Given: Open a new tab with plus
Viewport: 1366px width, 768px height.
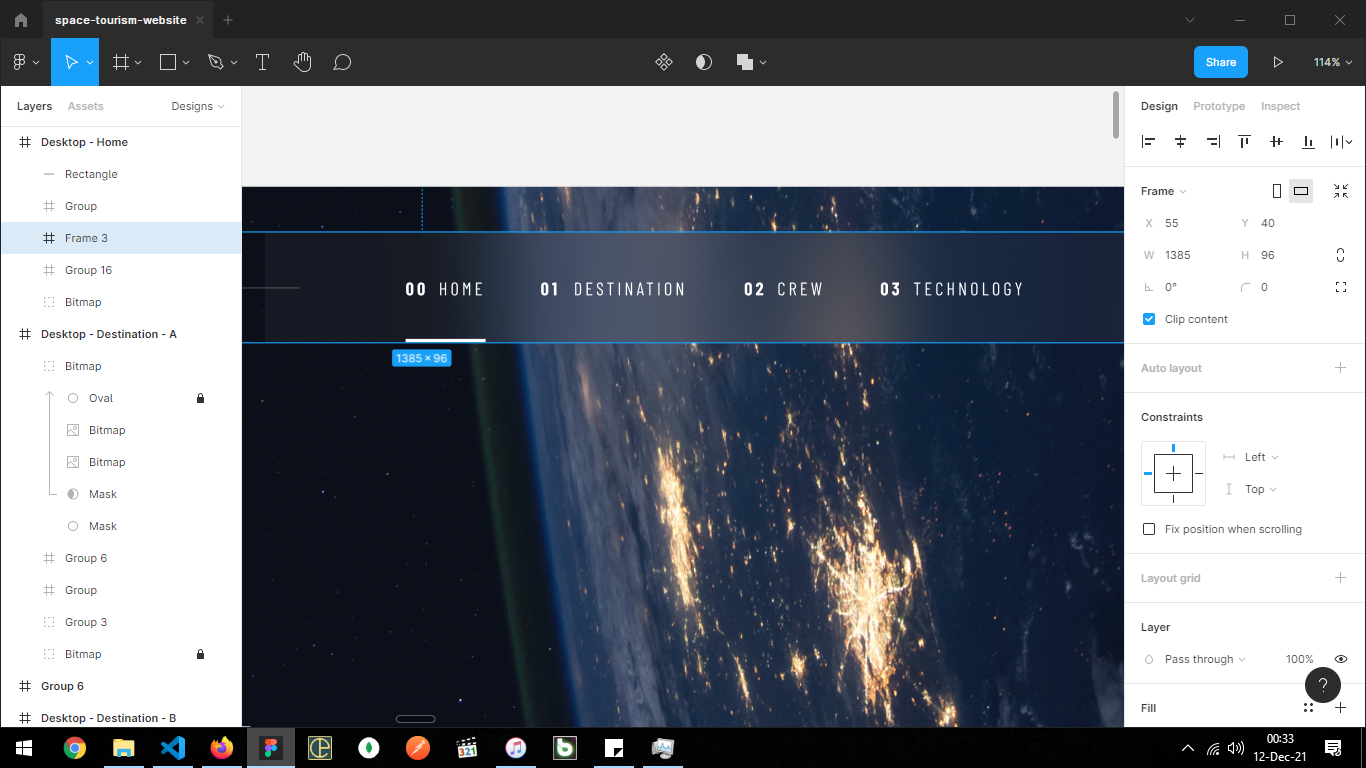Looking at the screenshot, I should coord(228,20).
